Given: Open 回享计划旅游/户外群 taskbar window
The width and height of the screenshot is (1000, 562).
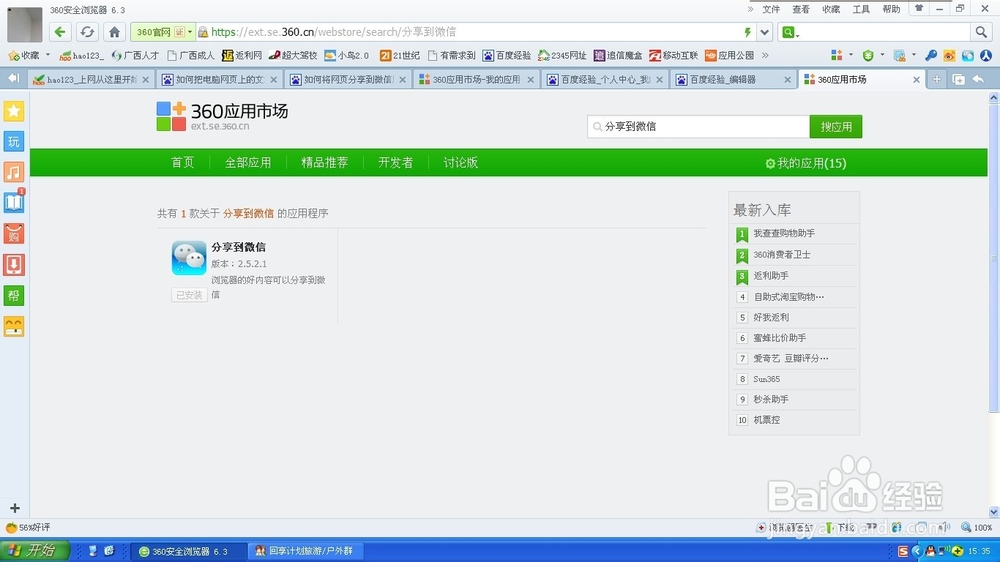Looking at the screenshot, I should click(305, 551).
